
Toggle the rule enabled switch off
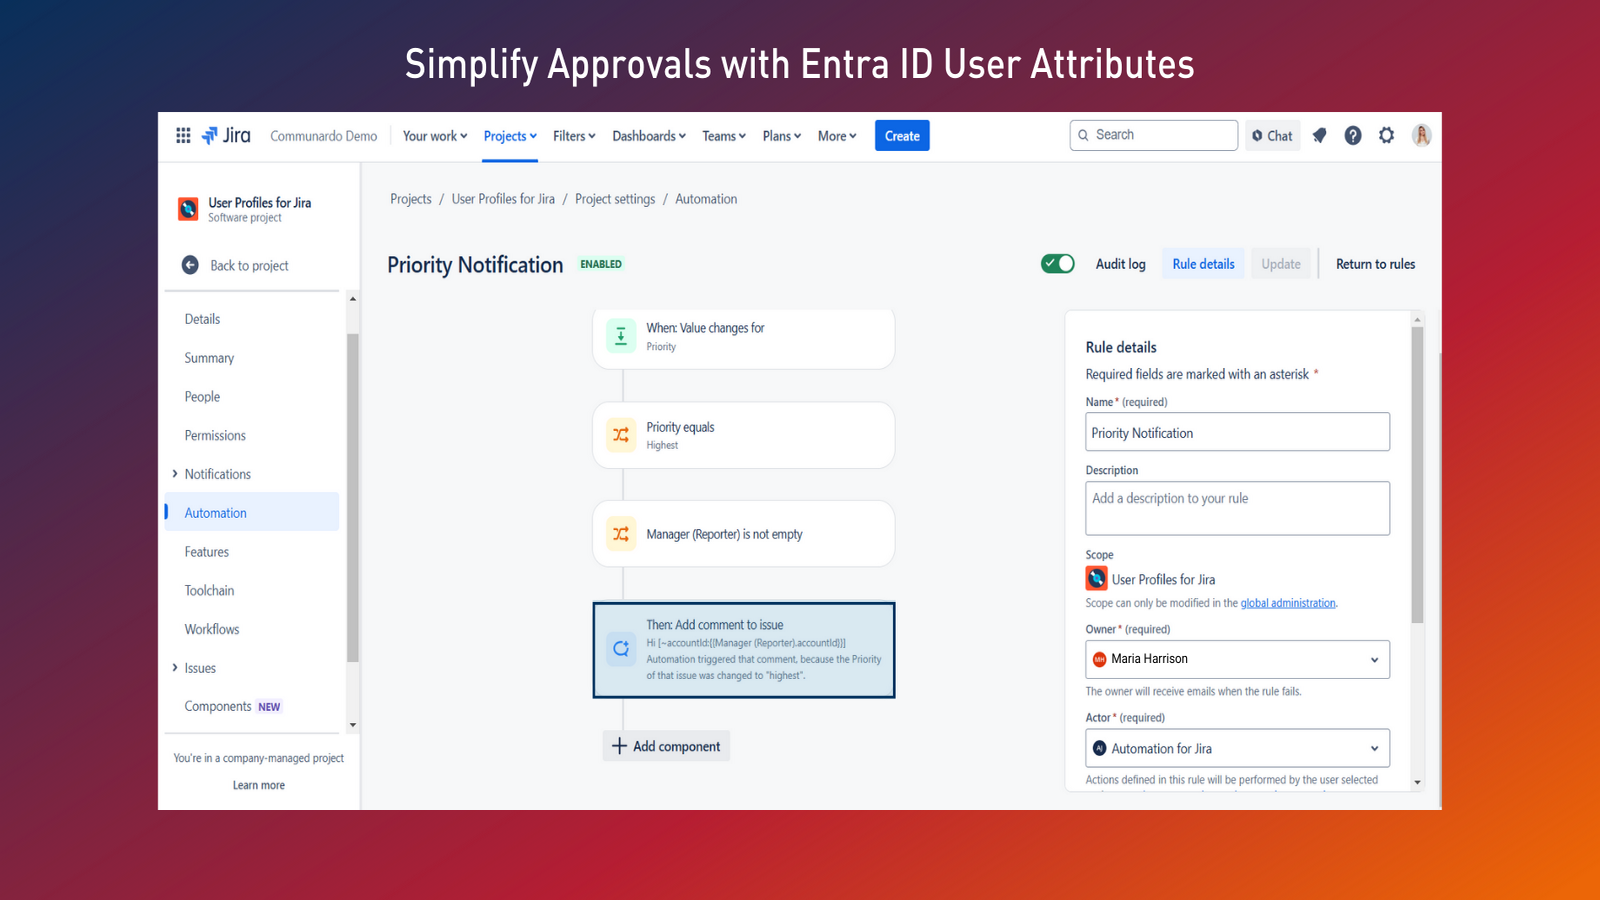1057,264
